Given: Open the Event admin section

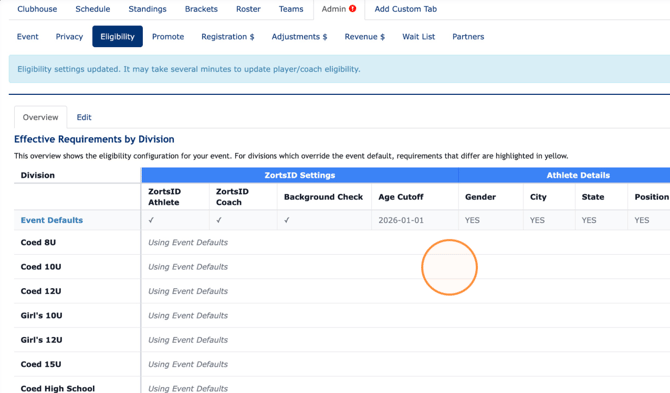Looking at the screenshot, I should tap(27, 37).
